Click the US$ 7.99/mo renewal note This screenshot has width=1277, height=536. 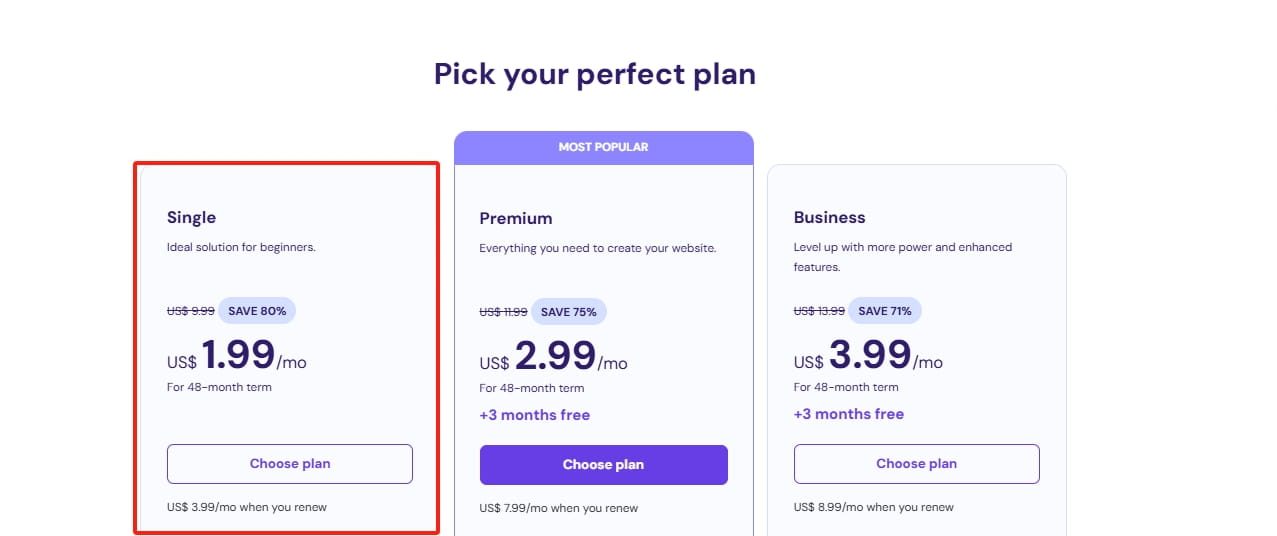[x=558, y=508]
